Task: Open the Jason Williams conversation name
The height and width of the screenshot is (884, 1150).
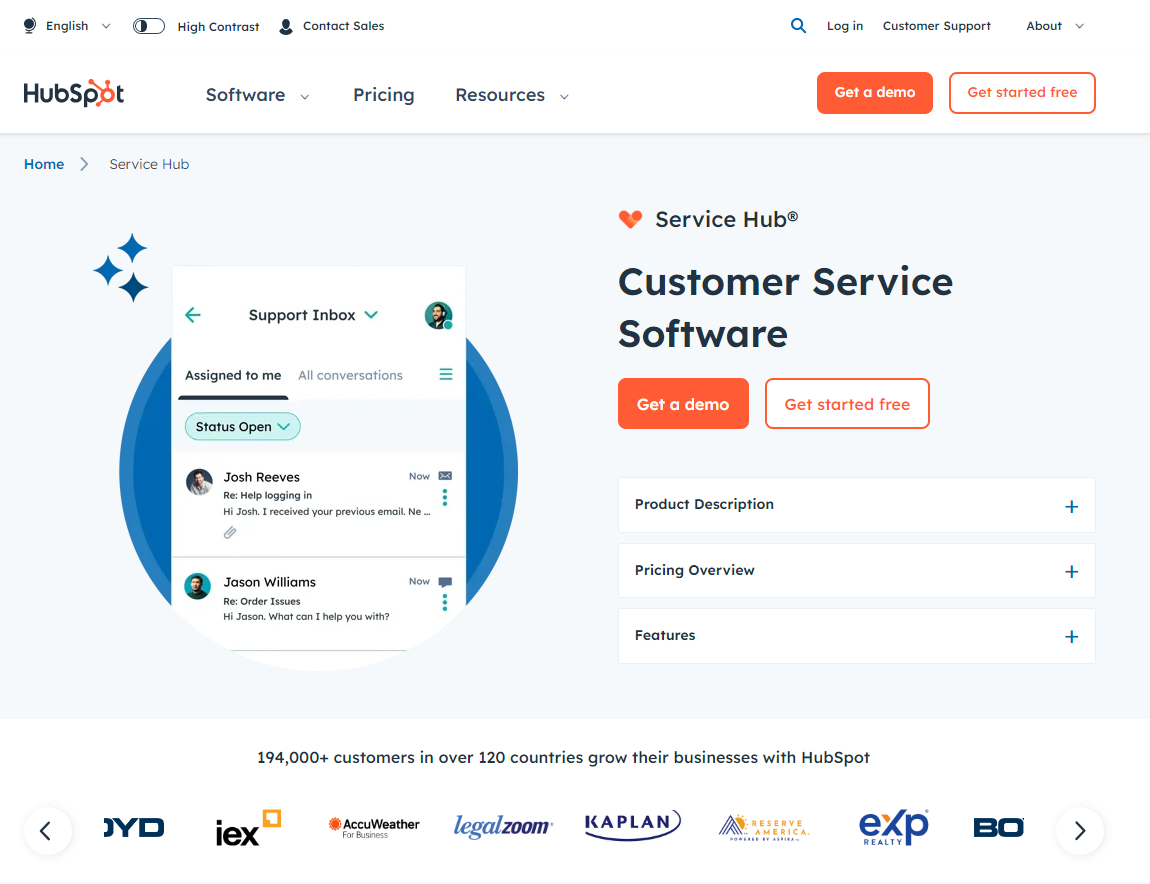Action: (x=269, y=582)
